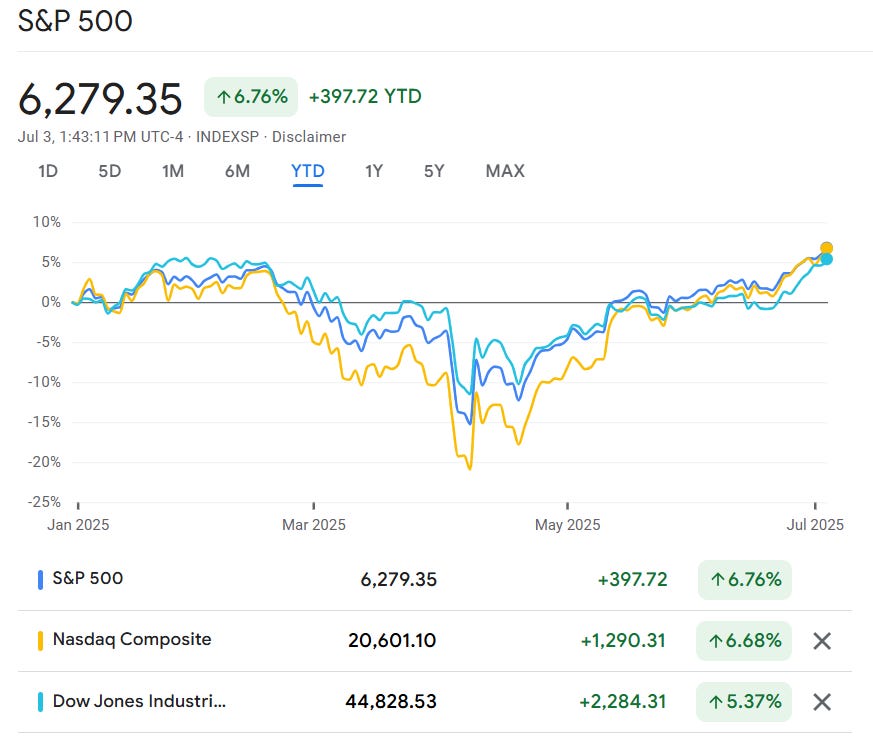The image size is (873, 749).
Task: Click the yellow Nasdaq Composite color marker
Action: pos(40,641)
